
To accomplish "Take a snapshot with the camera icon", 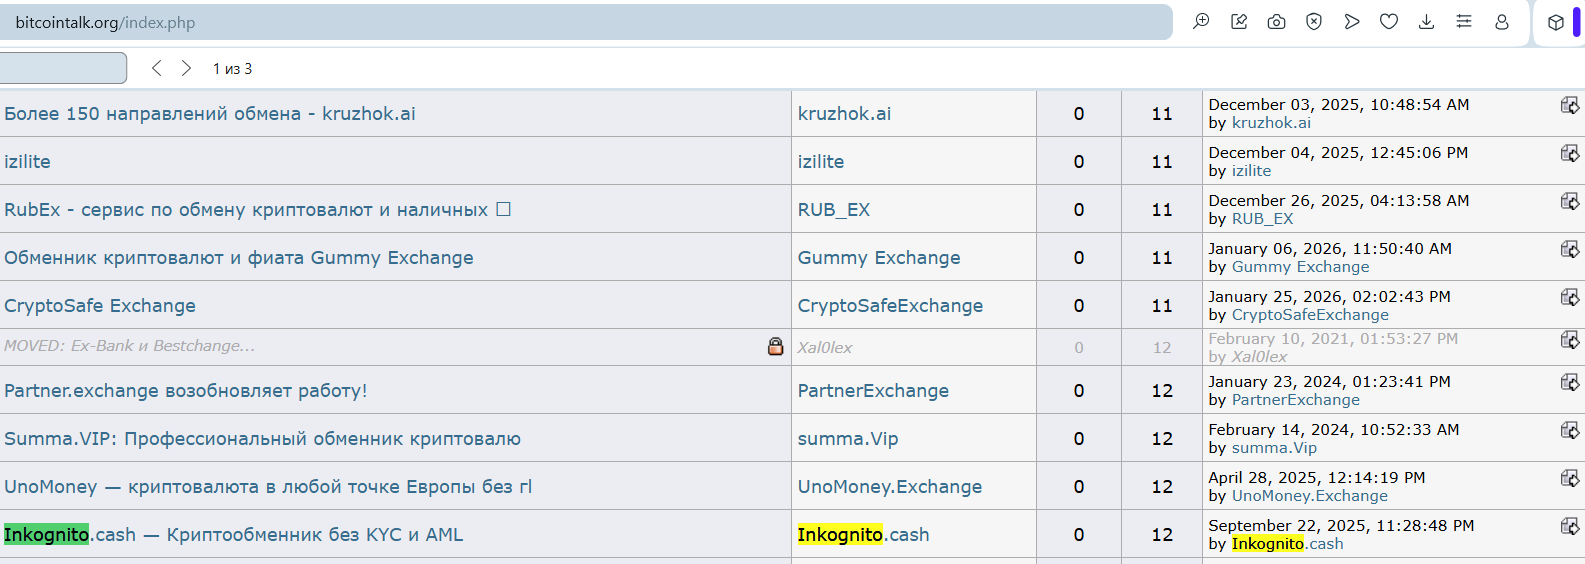I will [1276, 21].
